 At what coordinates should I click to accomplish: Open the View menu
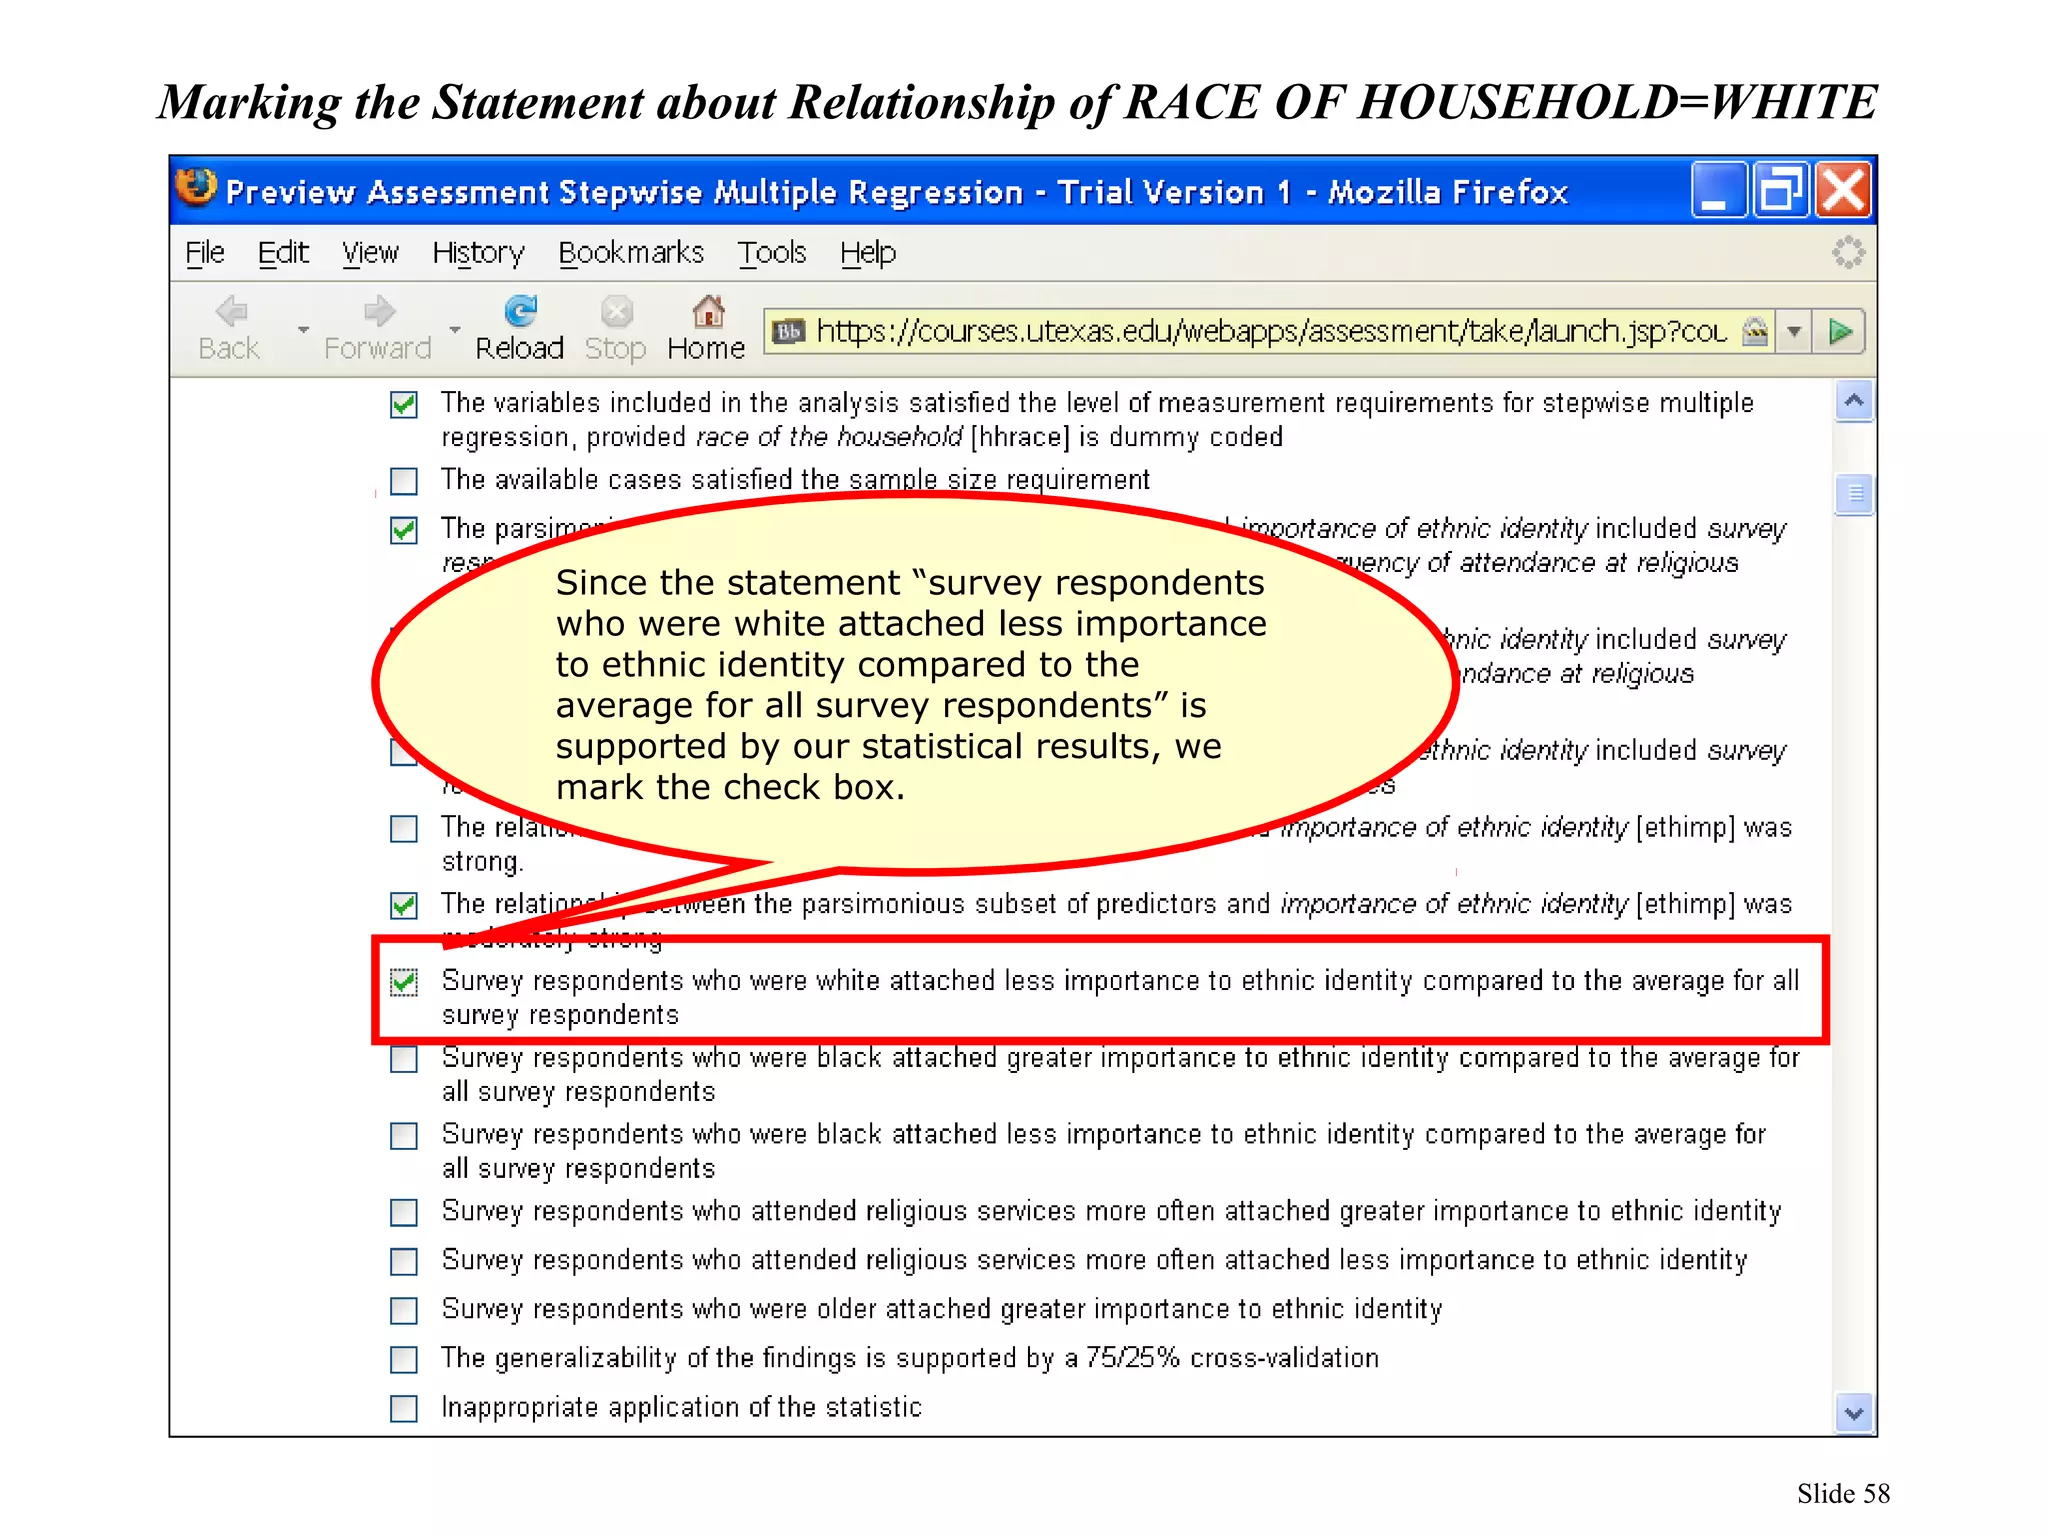pos(370,253)
